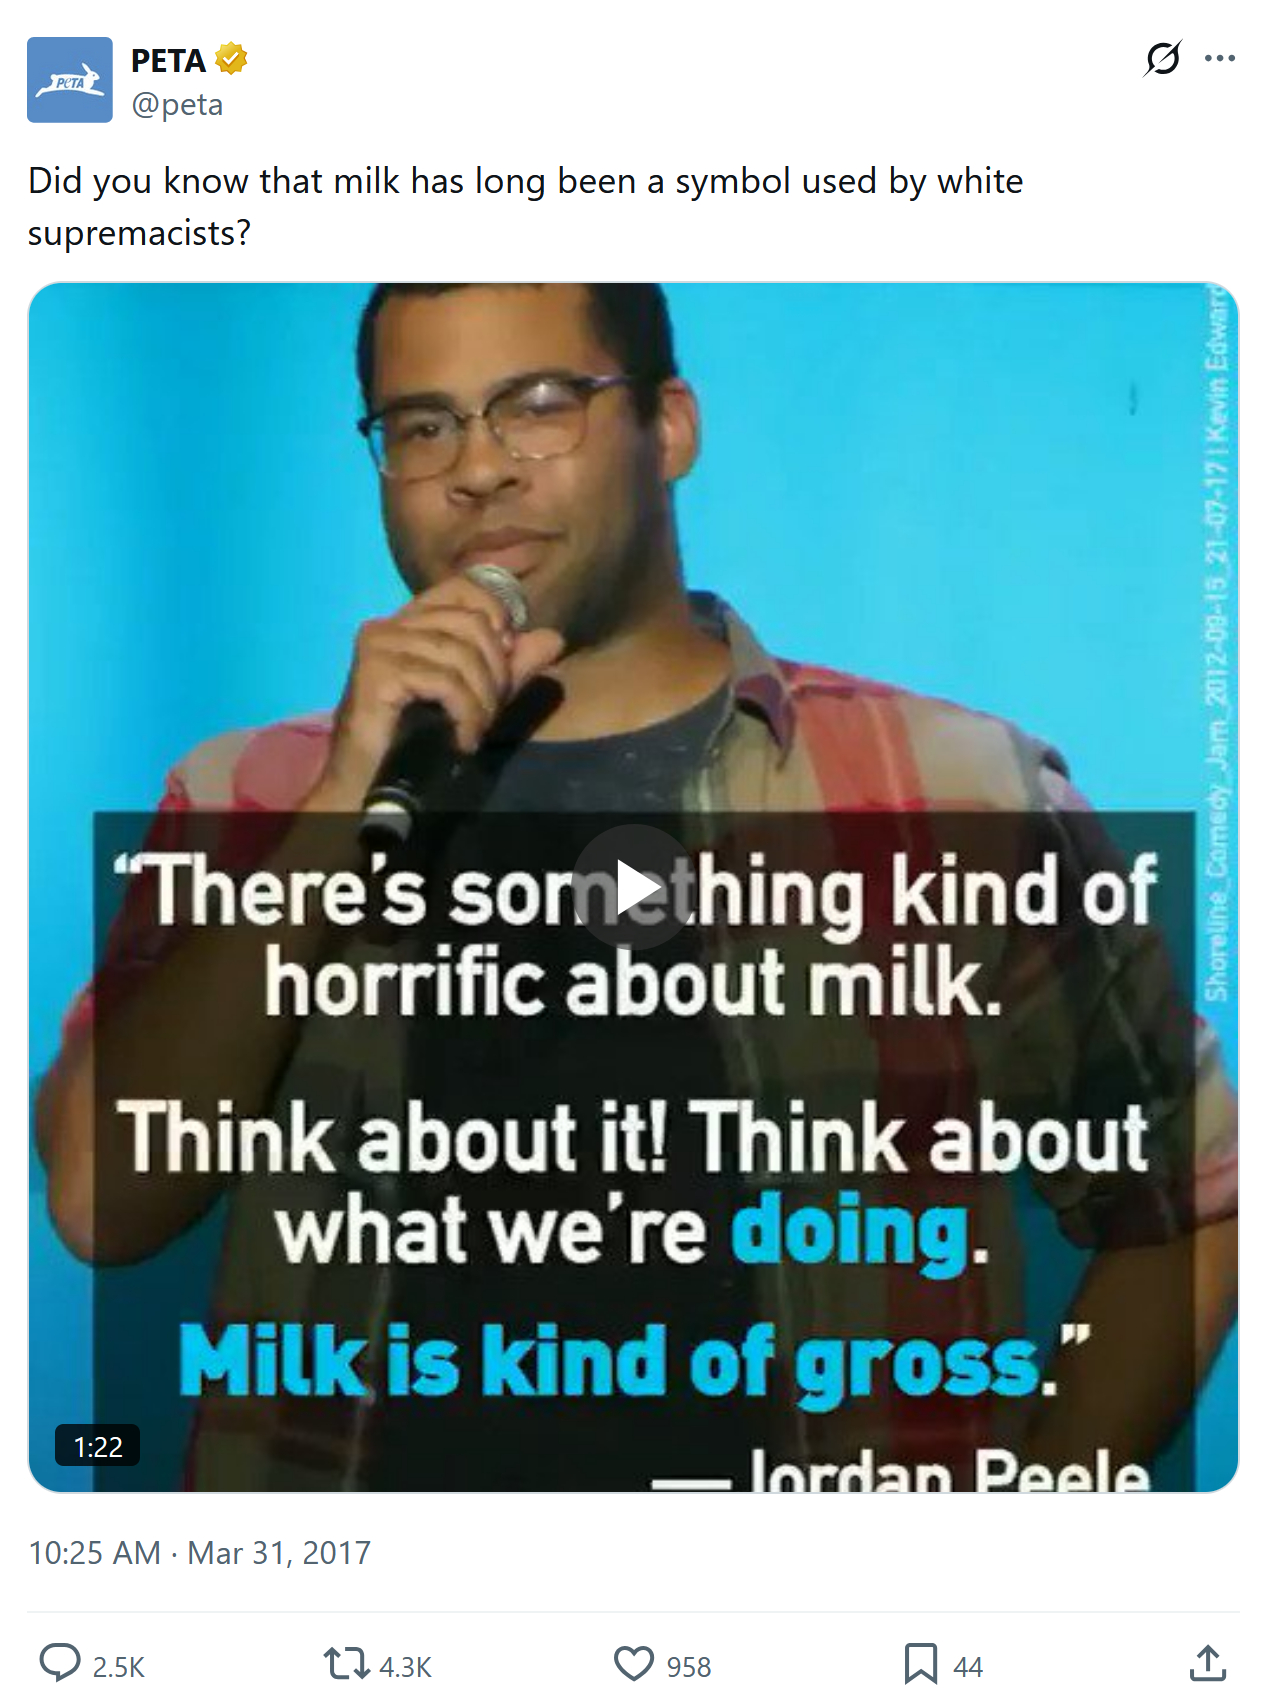Image resolution: width=1271 pixels, height=1708 pixels.
Task: Open the three-dot more options menu
Action: 1220,59
